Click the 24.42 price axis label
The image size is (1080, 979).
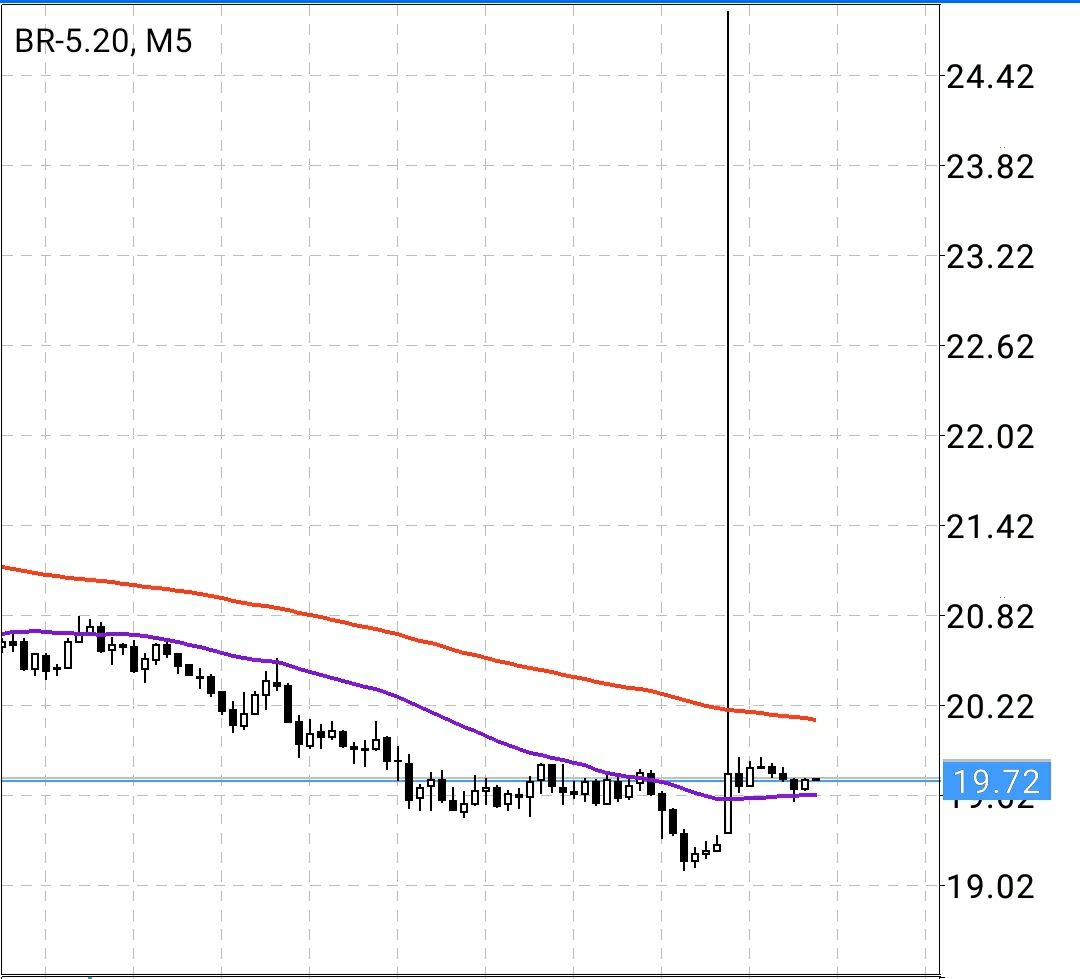990,76
